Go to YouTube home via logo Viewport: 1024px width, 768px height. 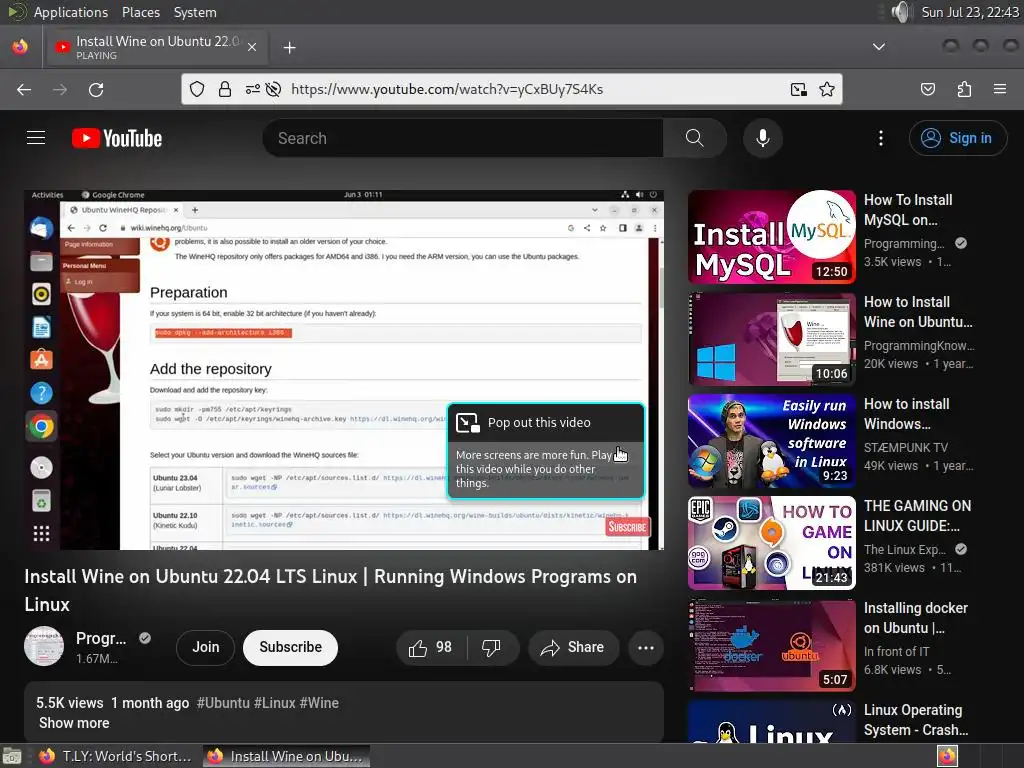point(117,138)
